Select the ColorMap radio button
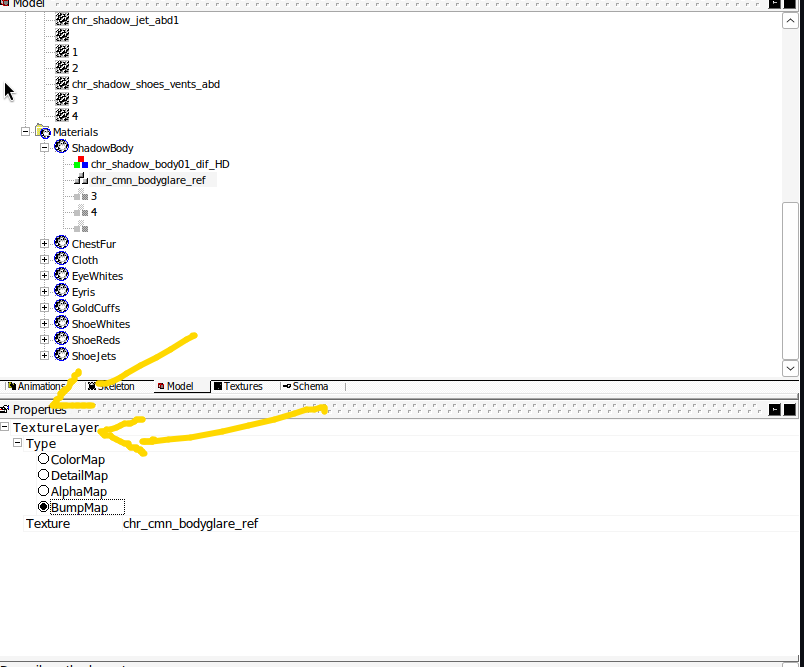Image resolution: width=804 pixels, height=667 pixels. pos(44,460)
